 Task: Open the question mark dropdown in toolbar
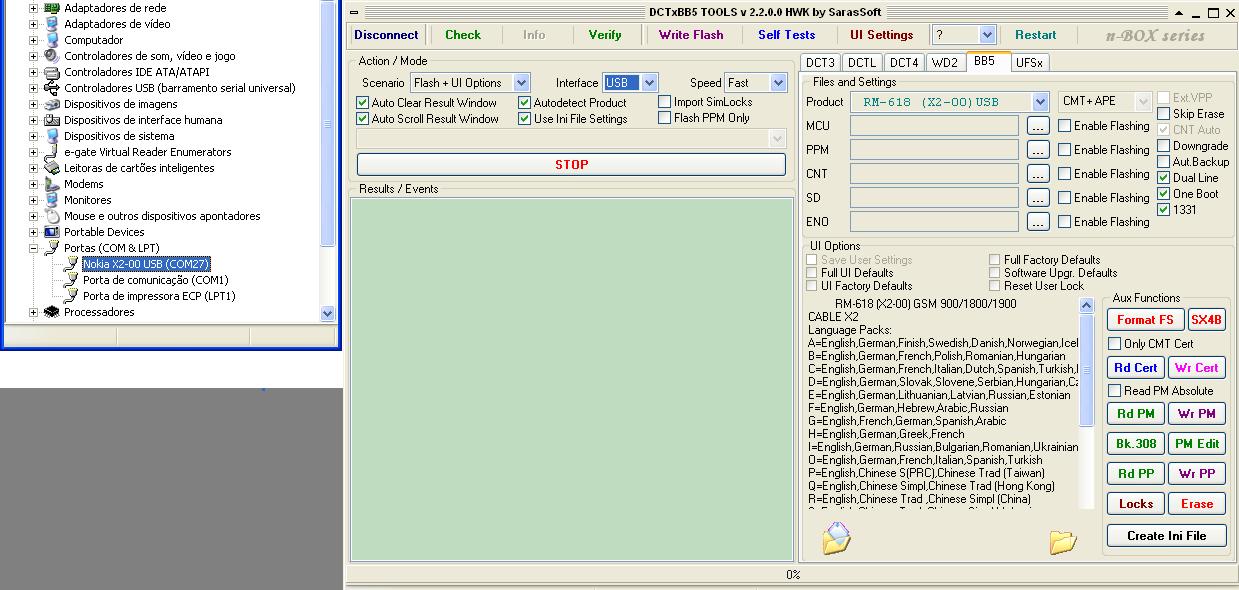pos(988,35)
